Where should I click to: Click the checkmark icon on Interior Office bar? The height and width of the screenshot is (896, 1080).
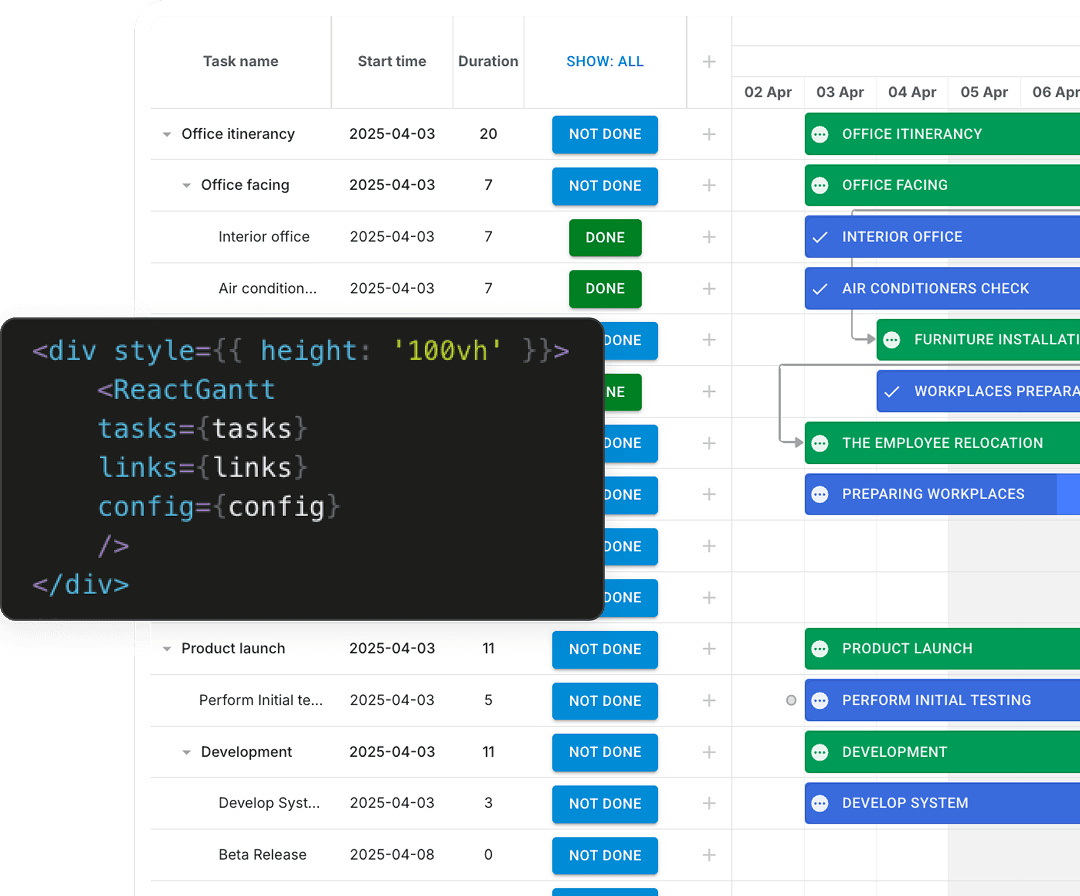(x=820, y=237)
